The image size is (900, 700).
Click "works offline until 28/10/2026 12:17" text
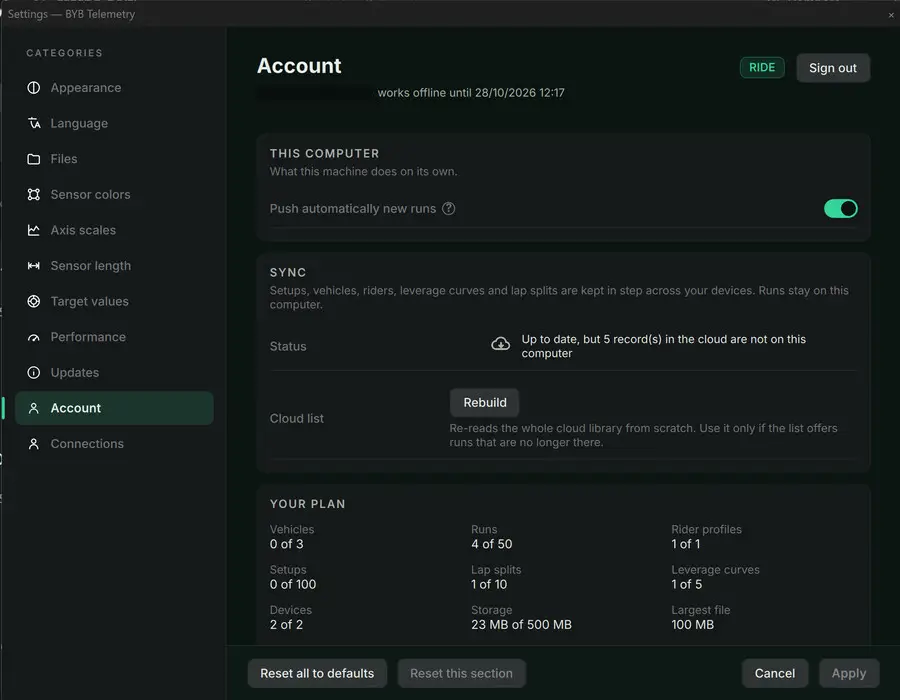coord(471,93)
